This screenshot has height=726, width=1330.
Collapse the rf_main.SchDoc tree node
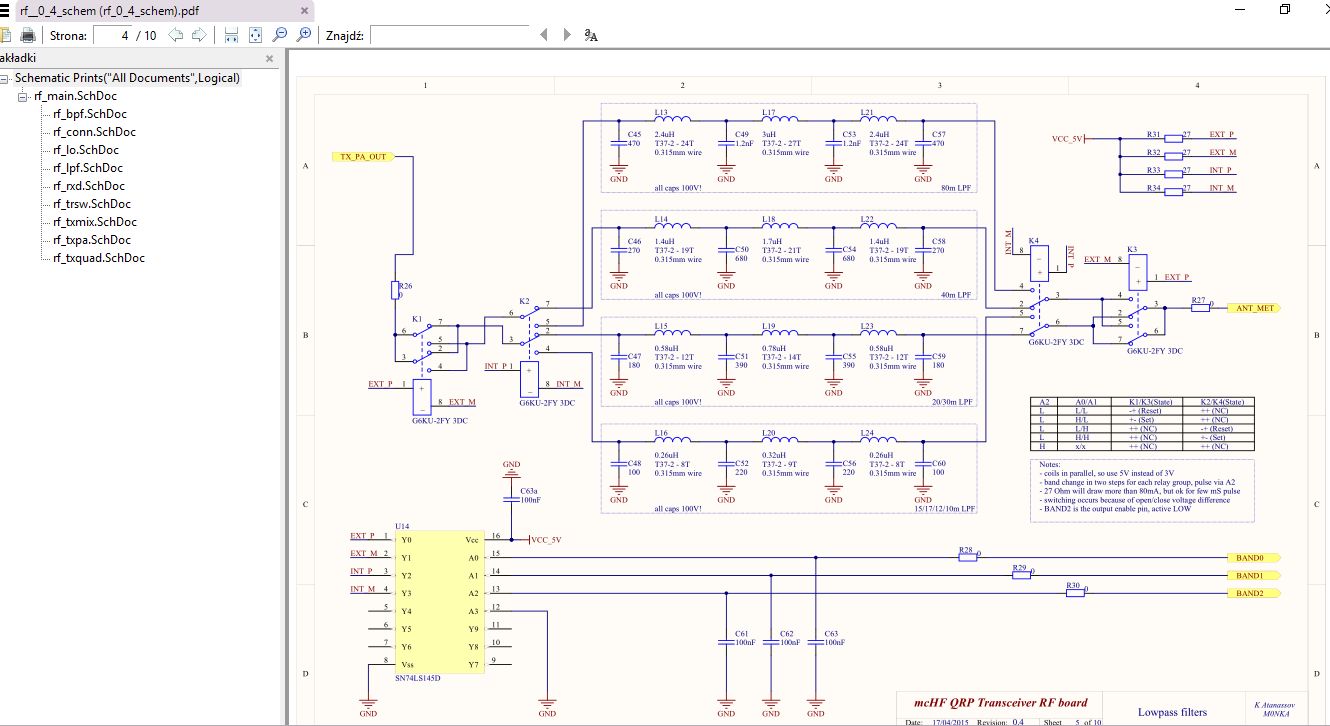[x=23, y=96]
